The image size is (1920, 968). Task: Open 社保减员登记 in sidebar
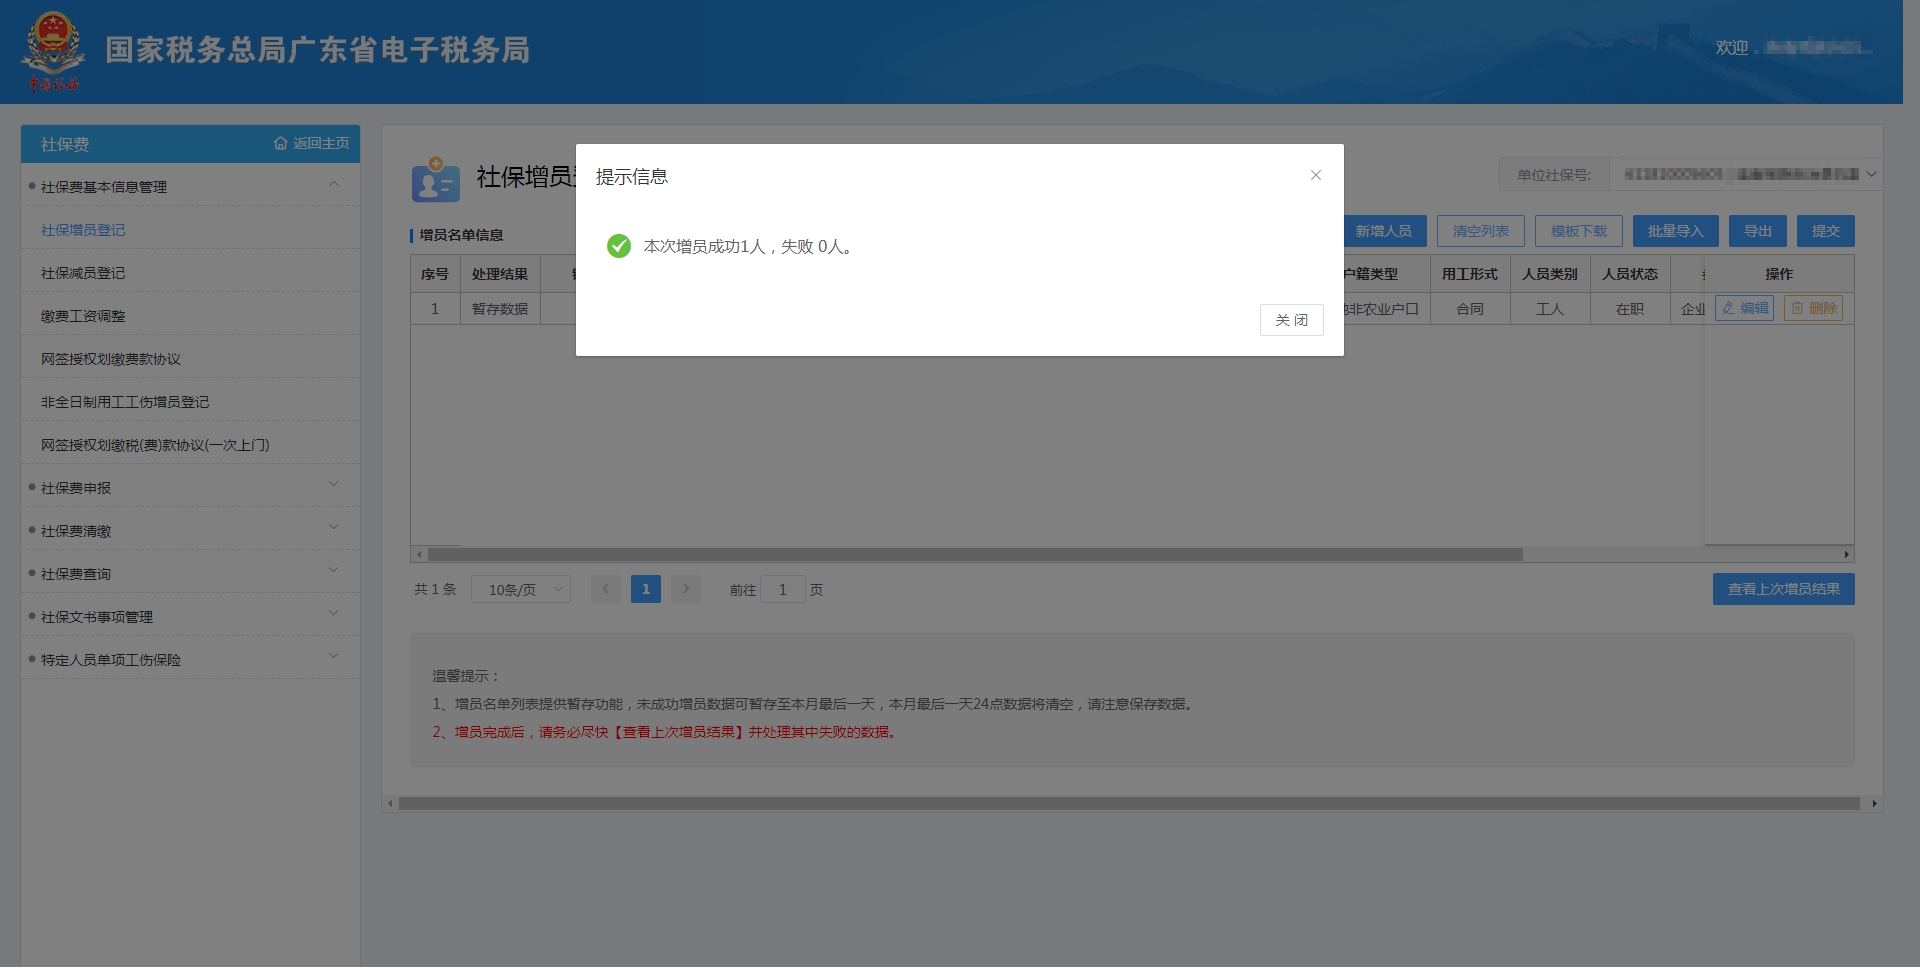coord(83,273)
